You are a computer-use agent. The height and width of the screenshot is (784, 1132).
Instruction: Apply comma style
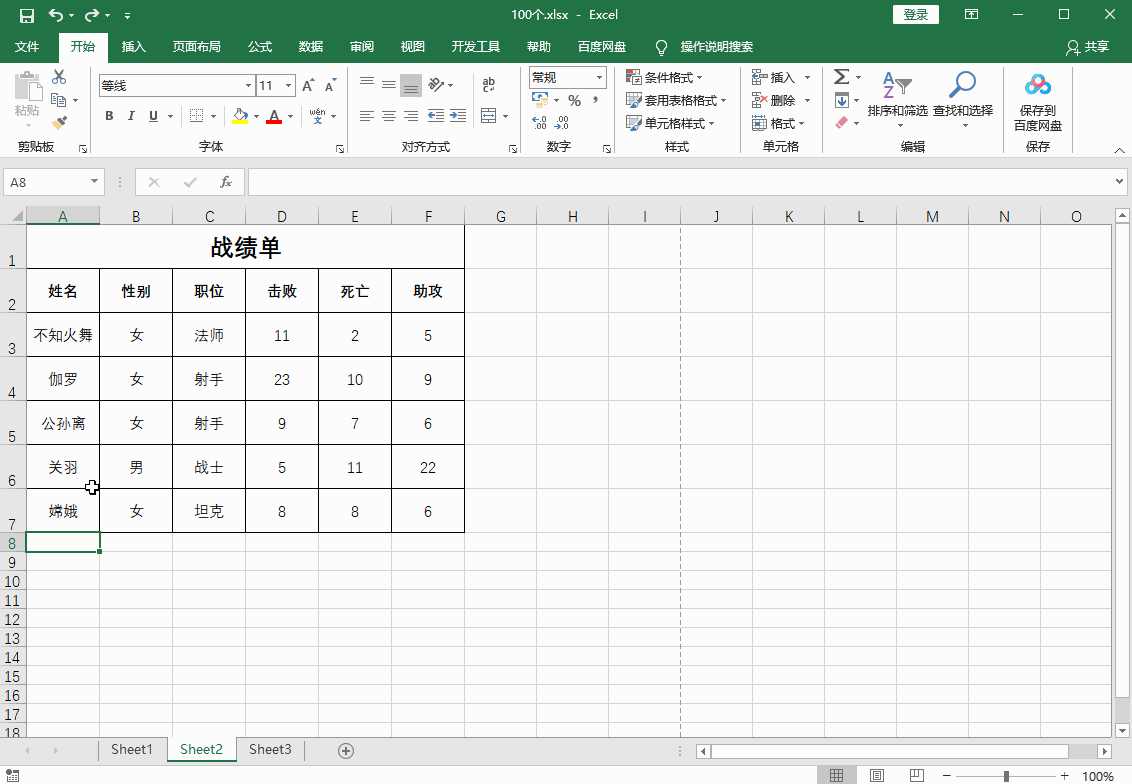click(x=596, y=100)
